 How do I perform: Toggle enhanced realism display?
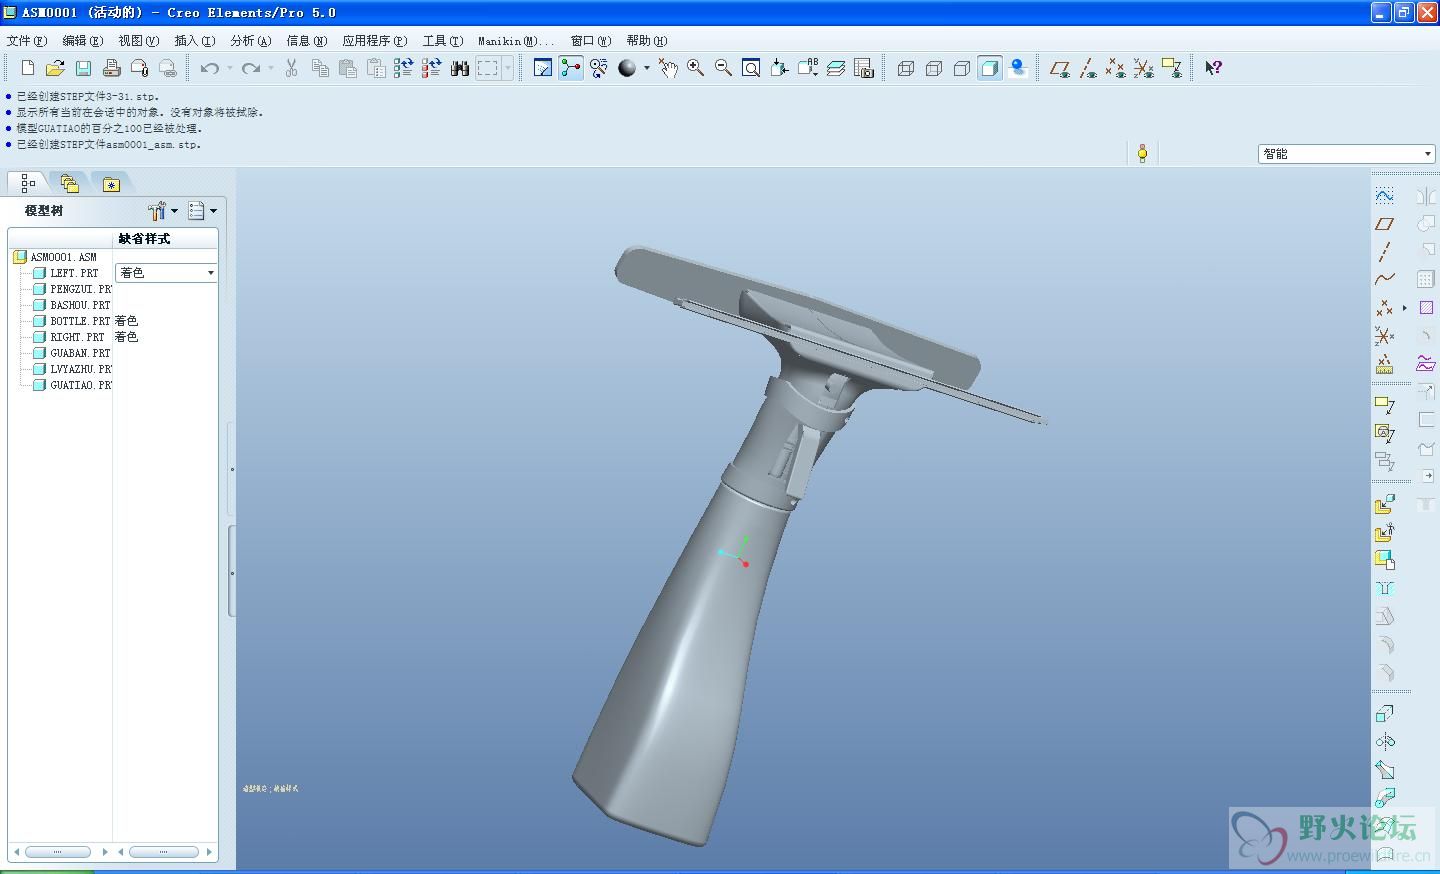pyautogui.click(x=1018, y=68)
